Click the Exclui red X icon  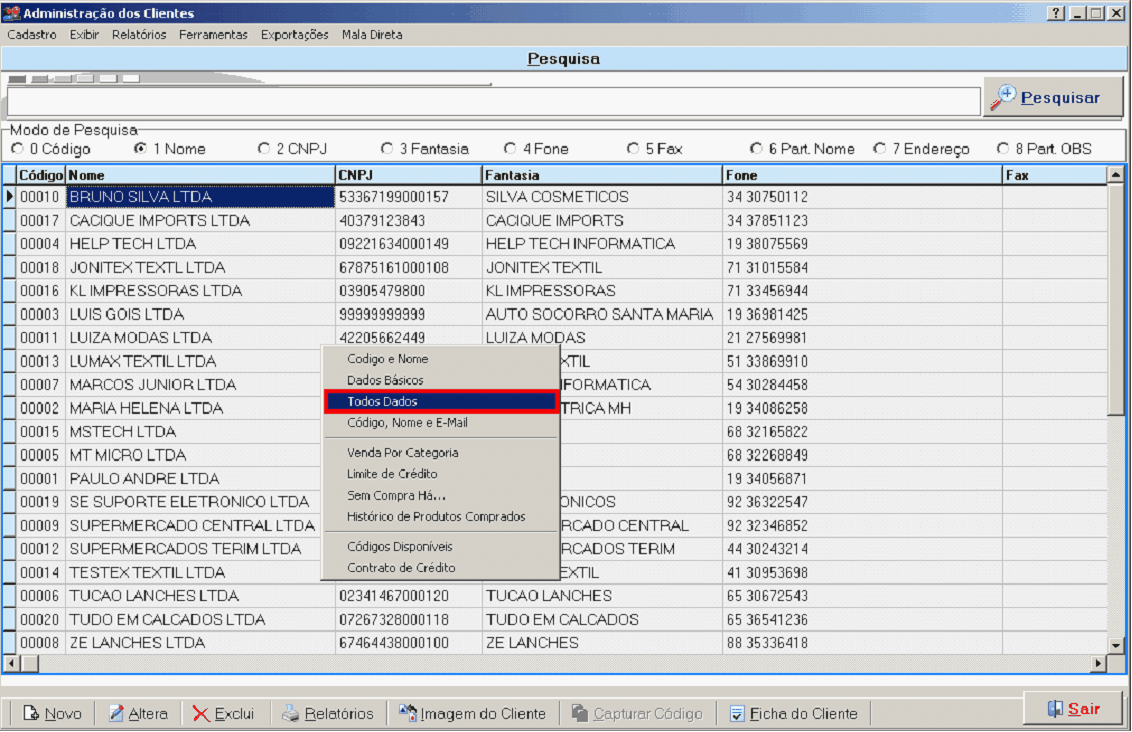click(201, 714)
